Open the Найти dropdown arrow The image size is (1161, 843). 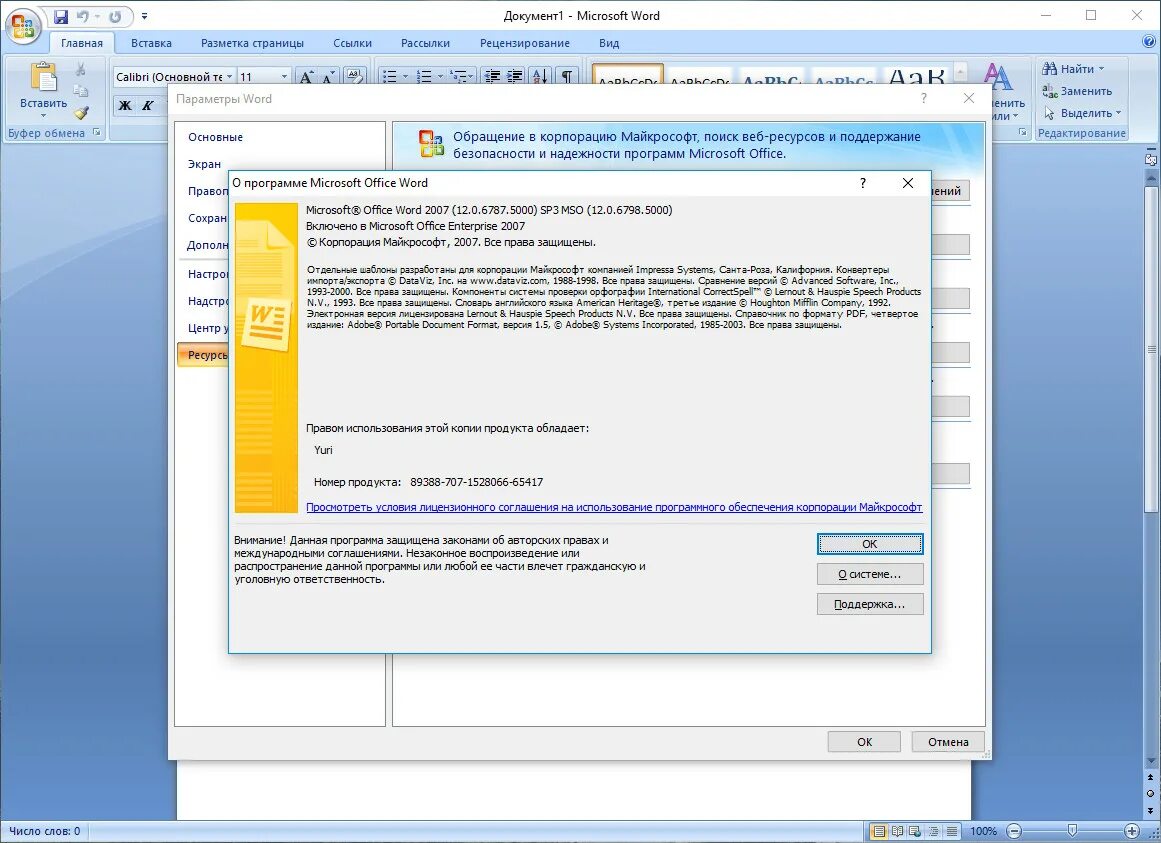pyautogui.click(x=1101, y=69)
